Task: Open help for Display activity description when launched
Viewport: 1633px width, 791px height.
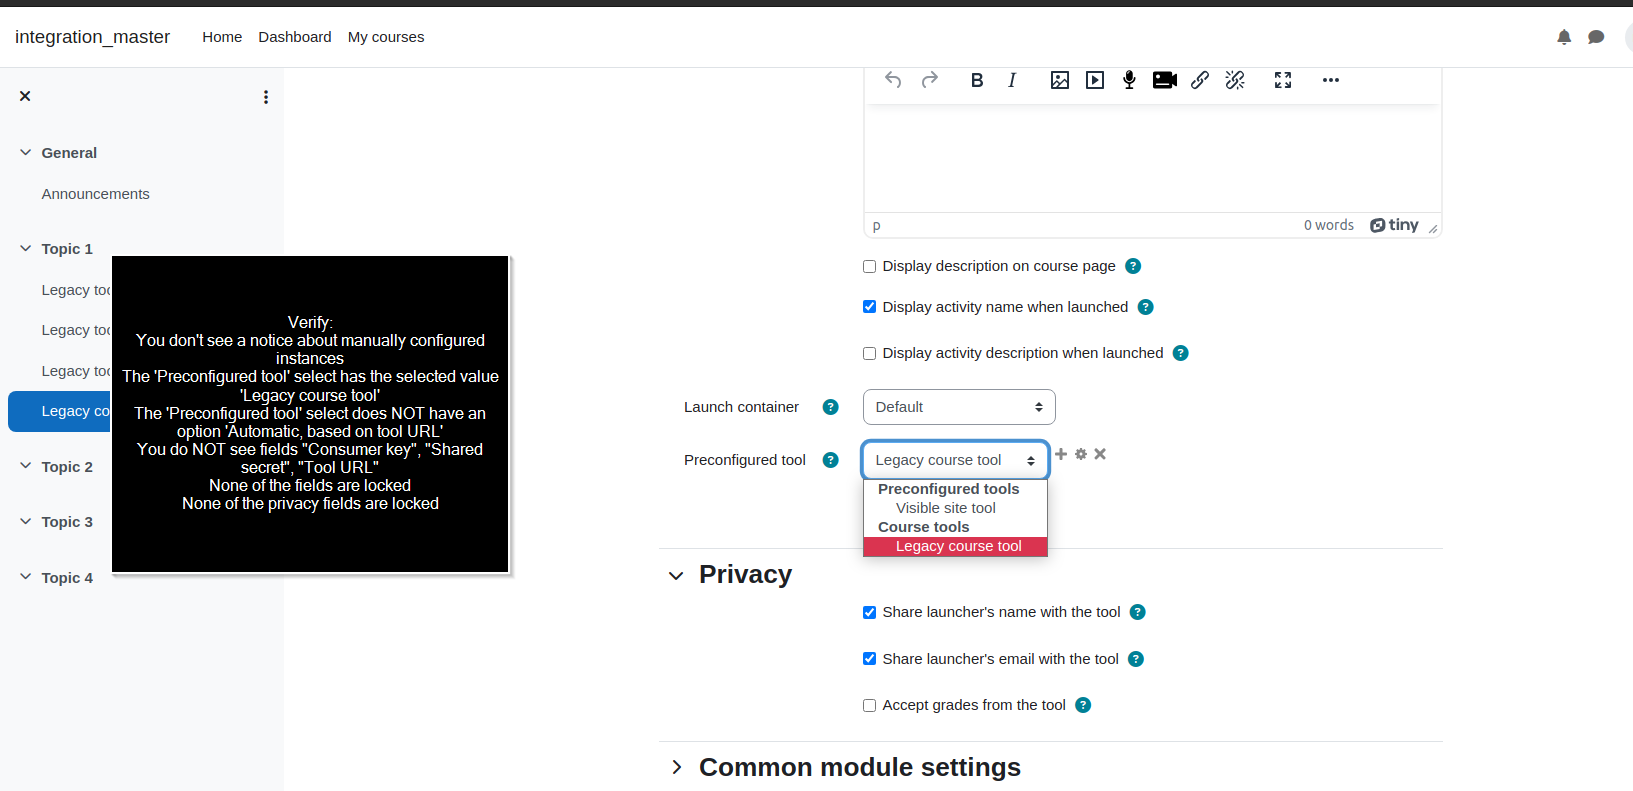Action: click(1181, 353)
